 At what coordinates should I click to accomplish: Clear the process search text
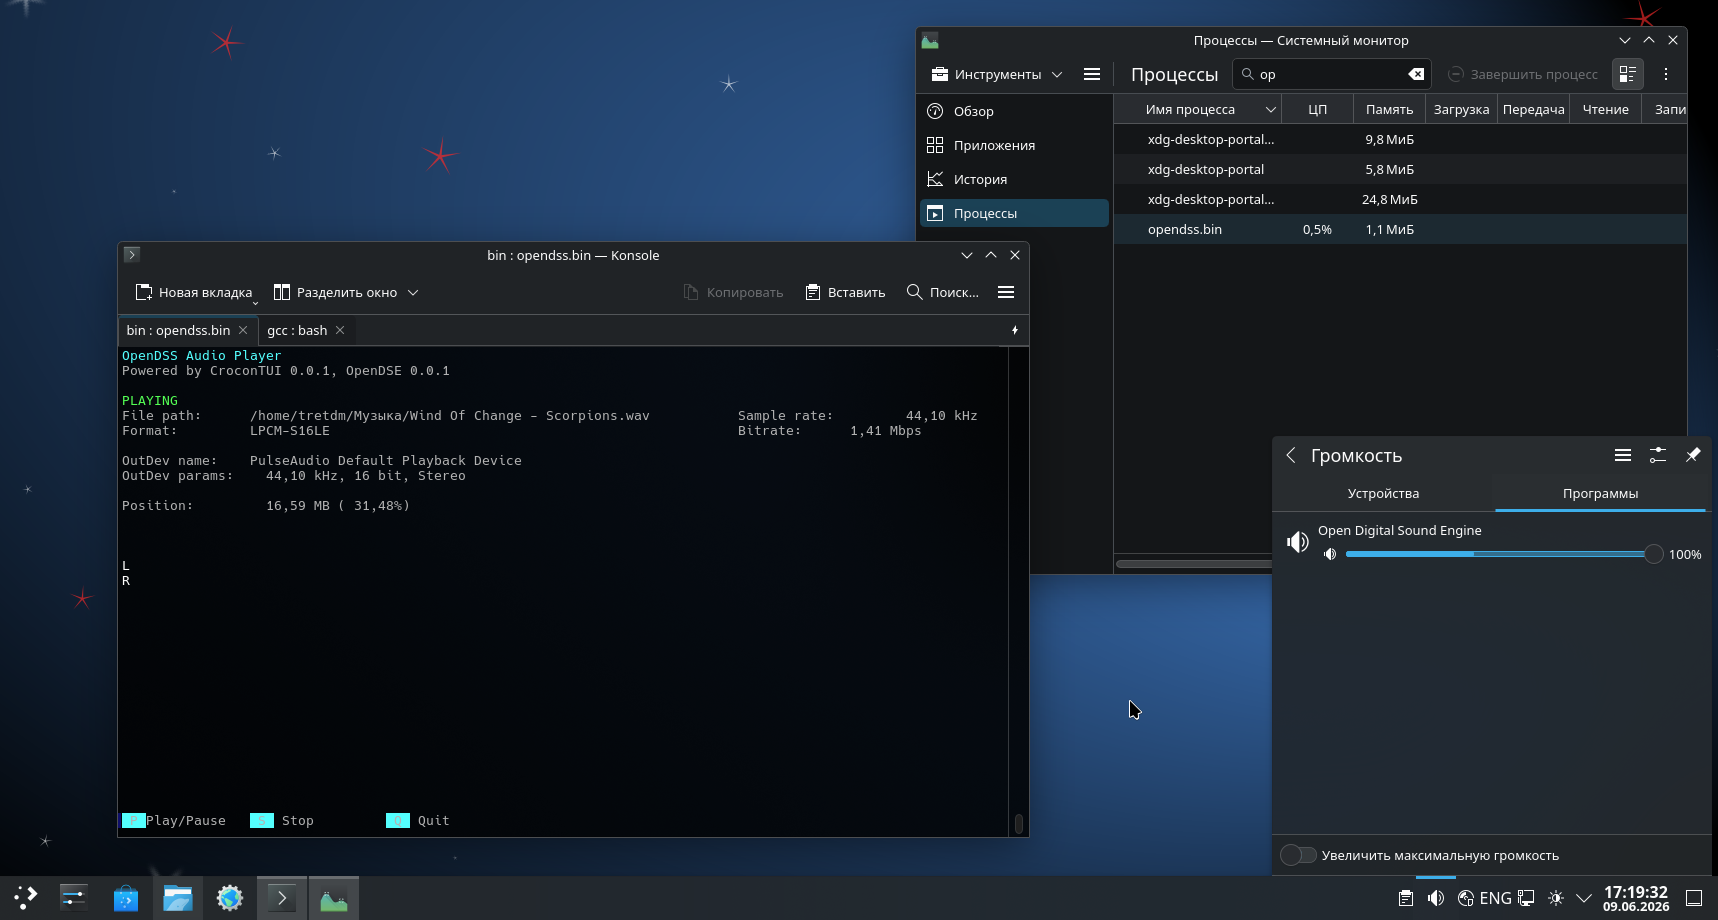[x=1416, y=74]
